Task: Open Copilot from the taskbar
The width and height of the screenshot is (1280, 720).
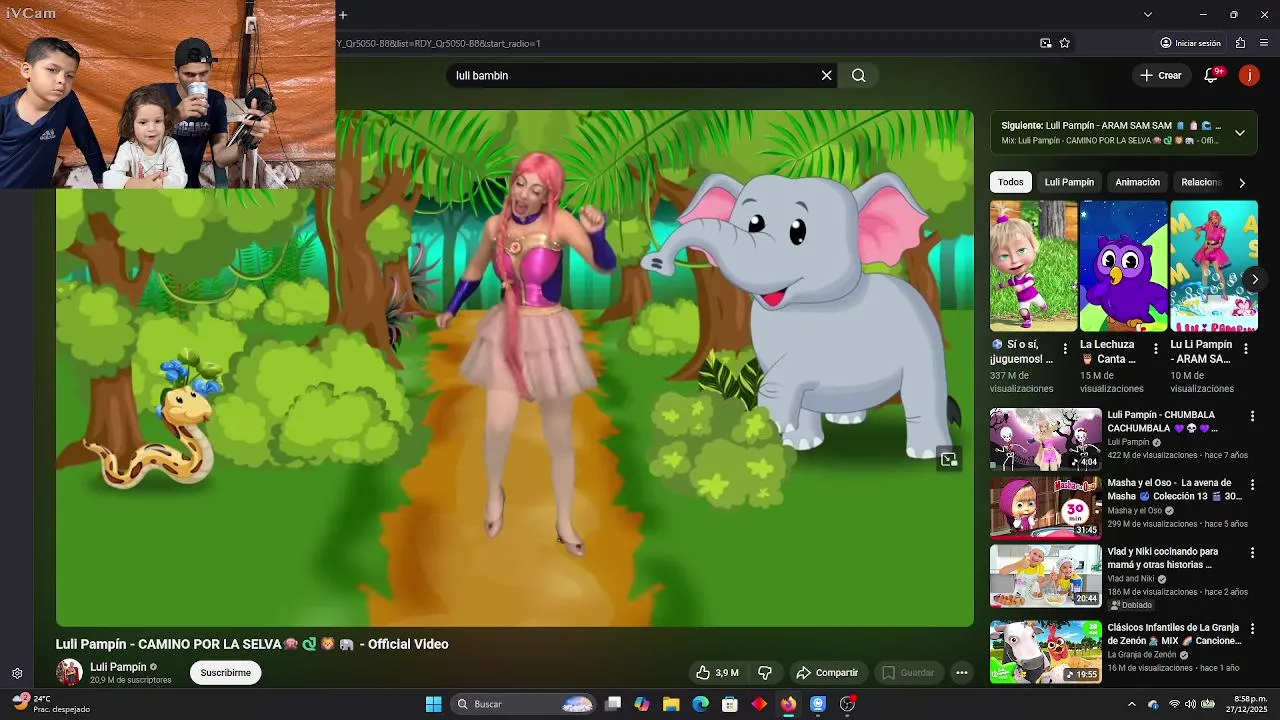Action: 642,704
